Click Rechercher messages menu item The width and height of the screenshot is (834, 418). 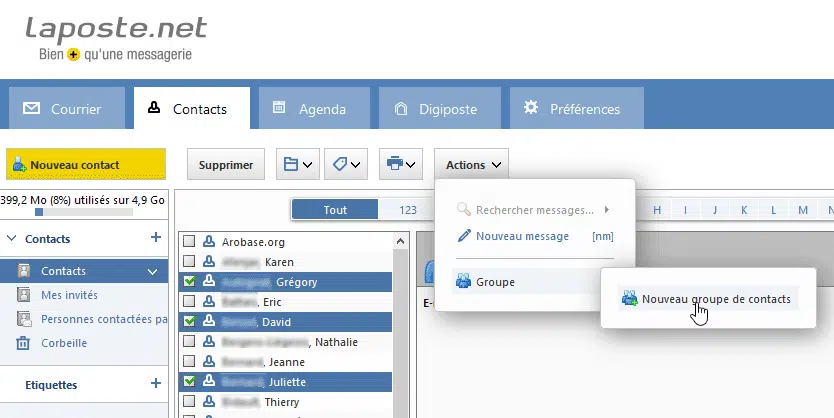coord(535,210)
